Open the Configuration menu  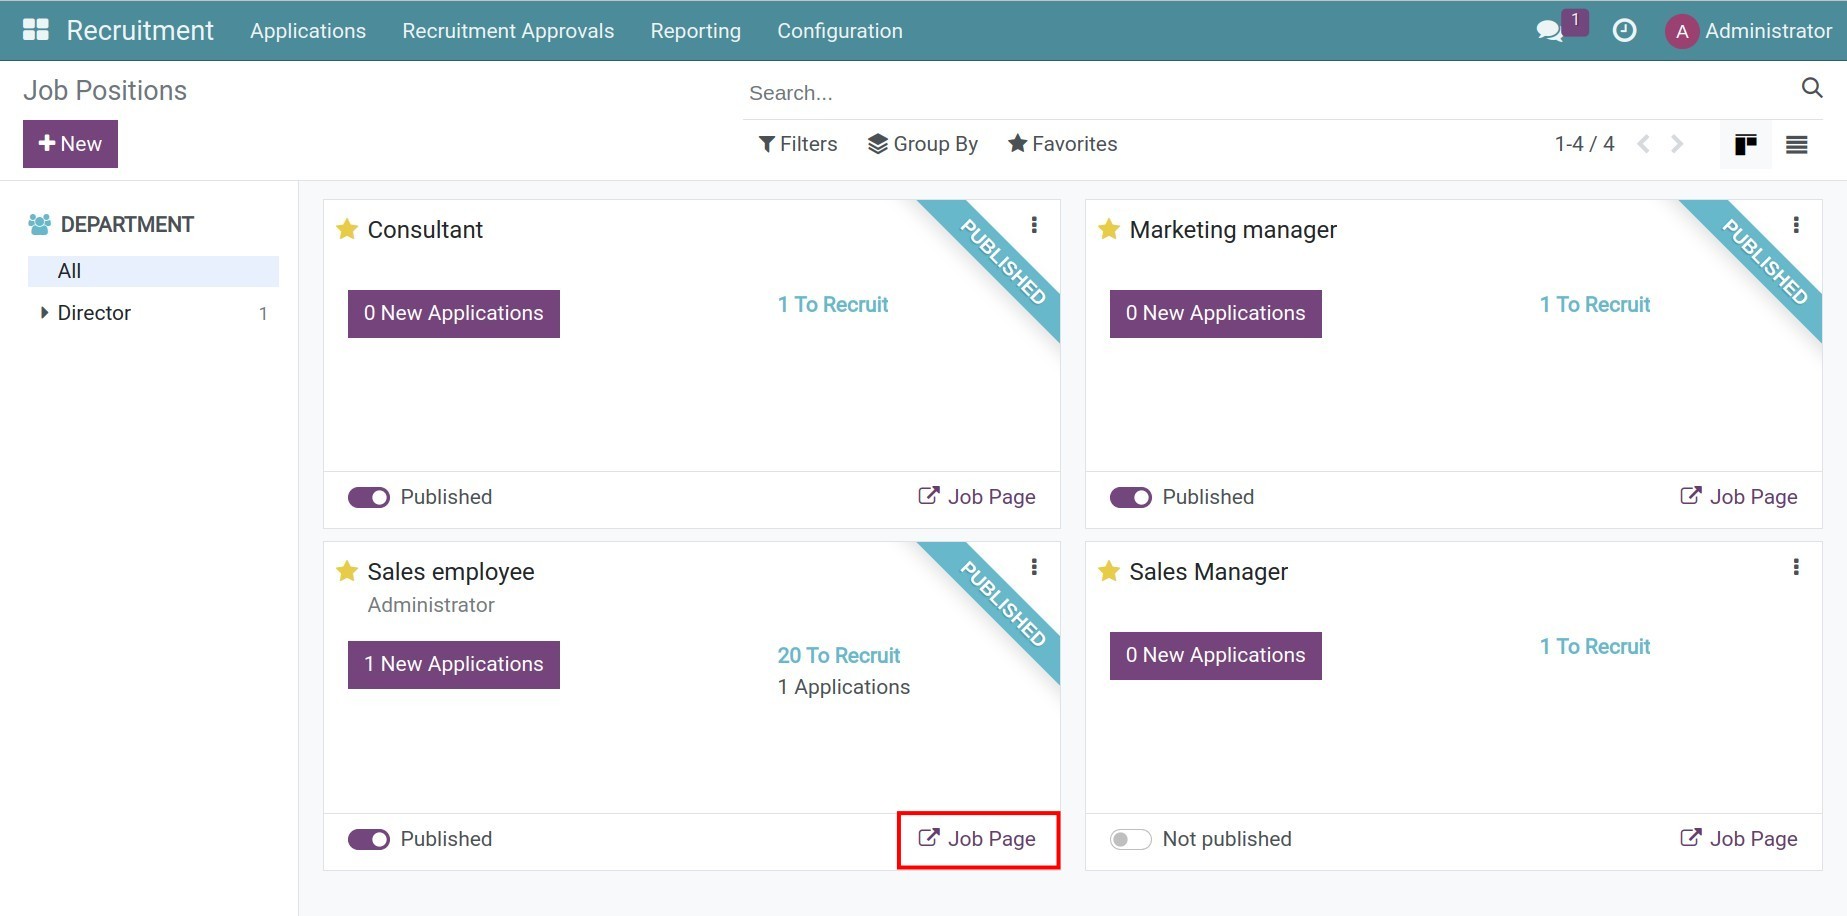click(x=839, y=31)
